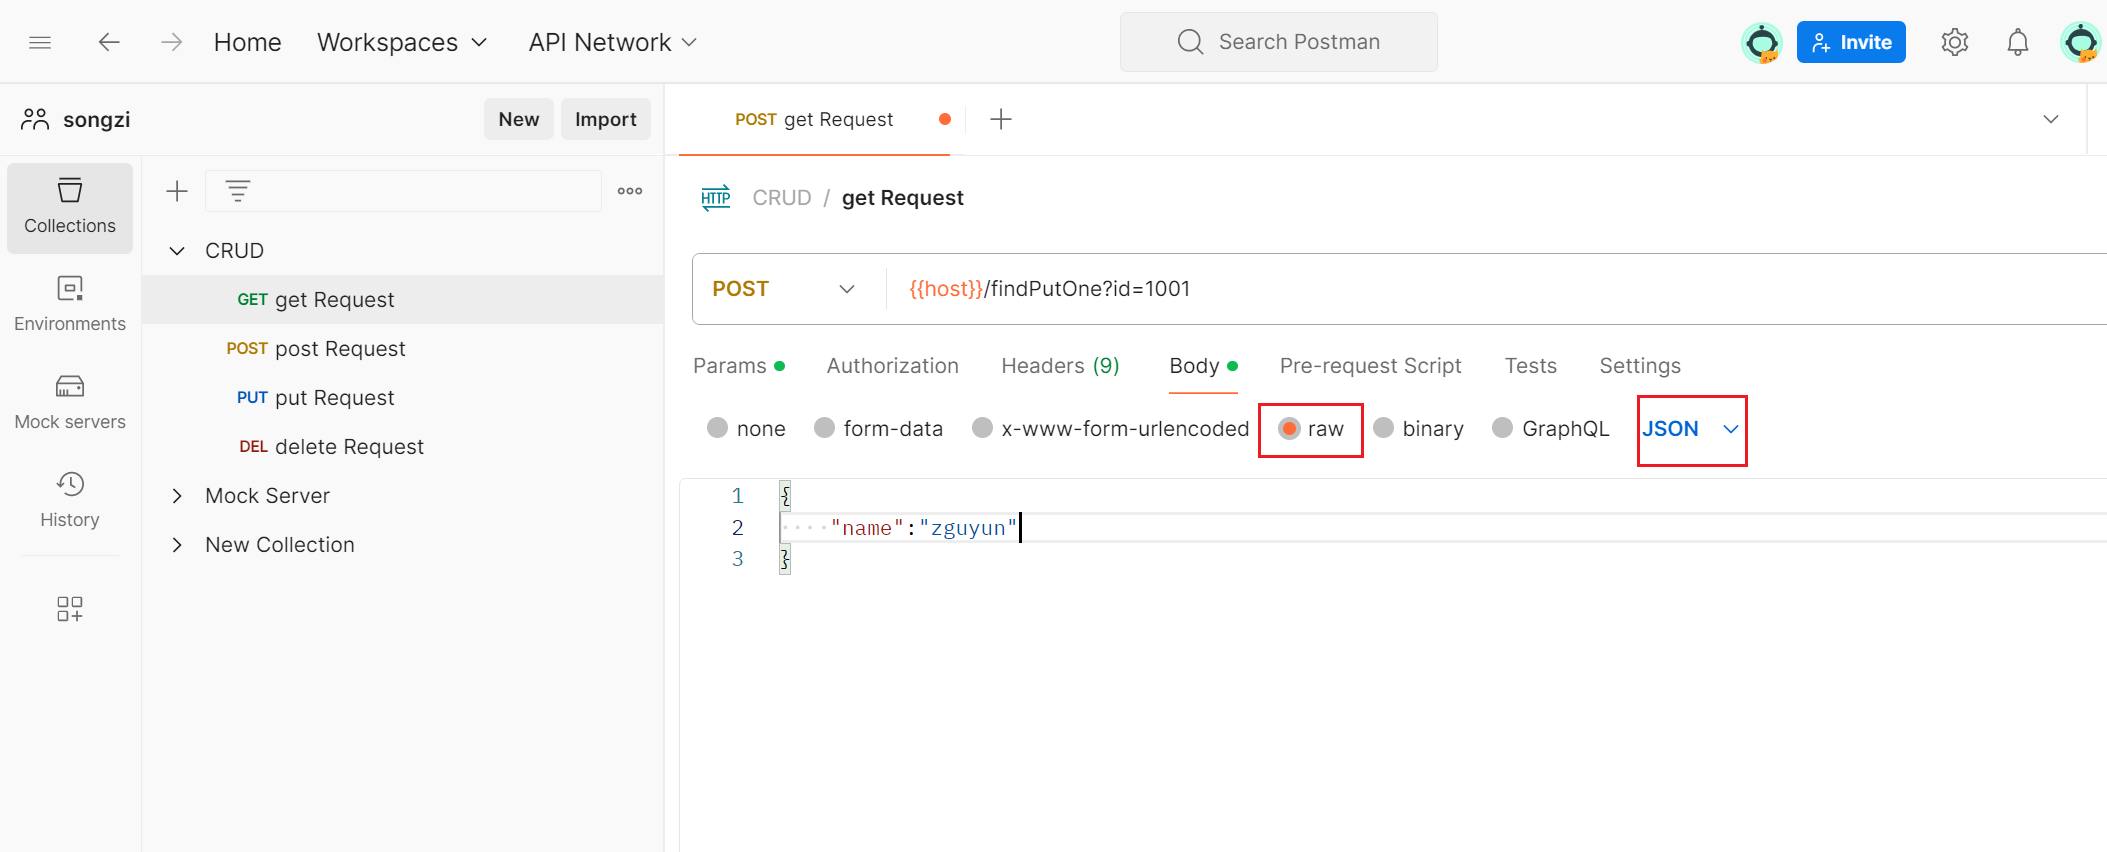The width and height of the screenshot is (2107, 852).
Task: Switch to the Body tab
Action: [1204, 366]
